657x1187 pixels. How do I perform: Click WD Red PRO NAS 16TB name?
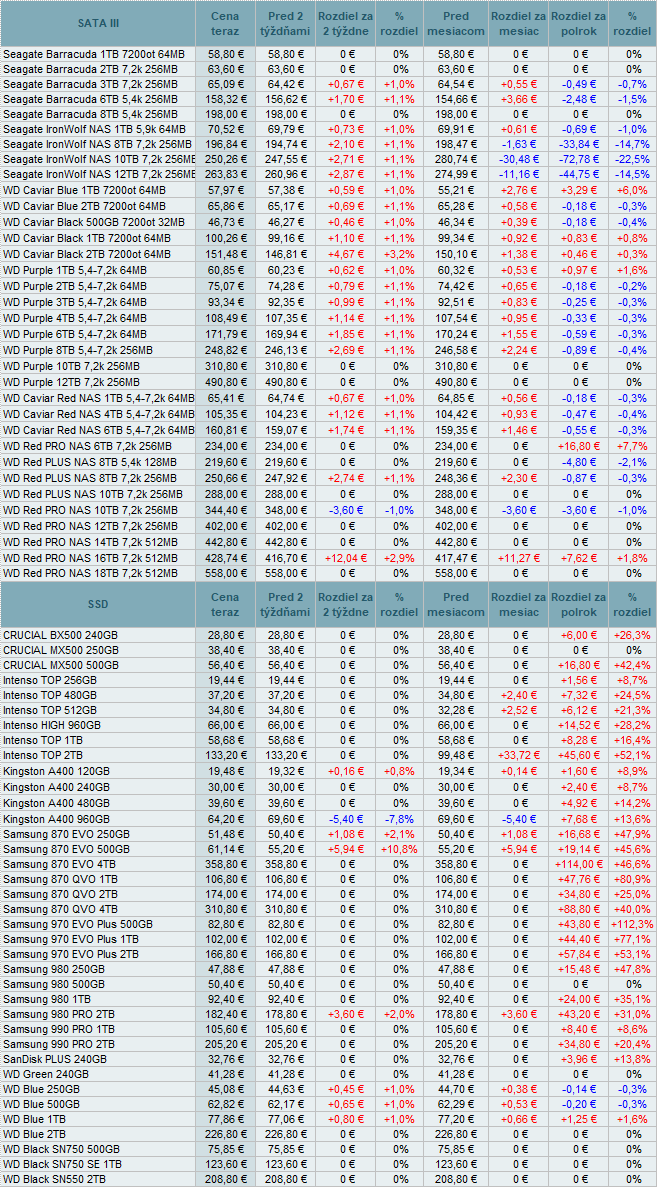point(91,559)
